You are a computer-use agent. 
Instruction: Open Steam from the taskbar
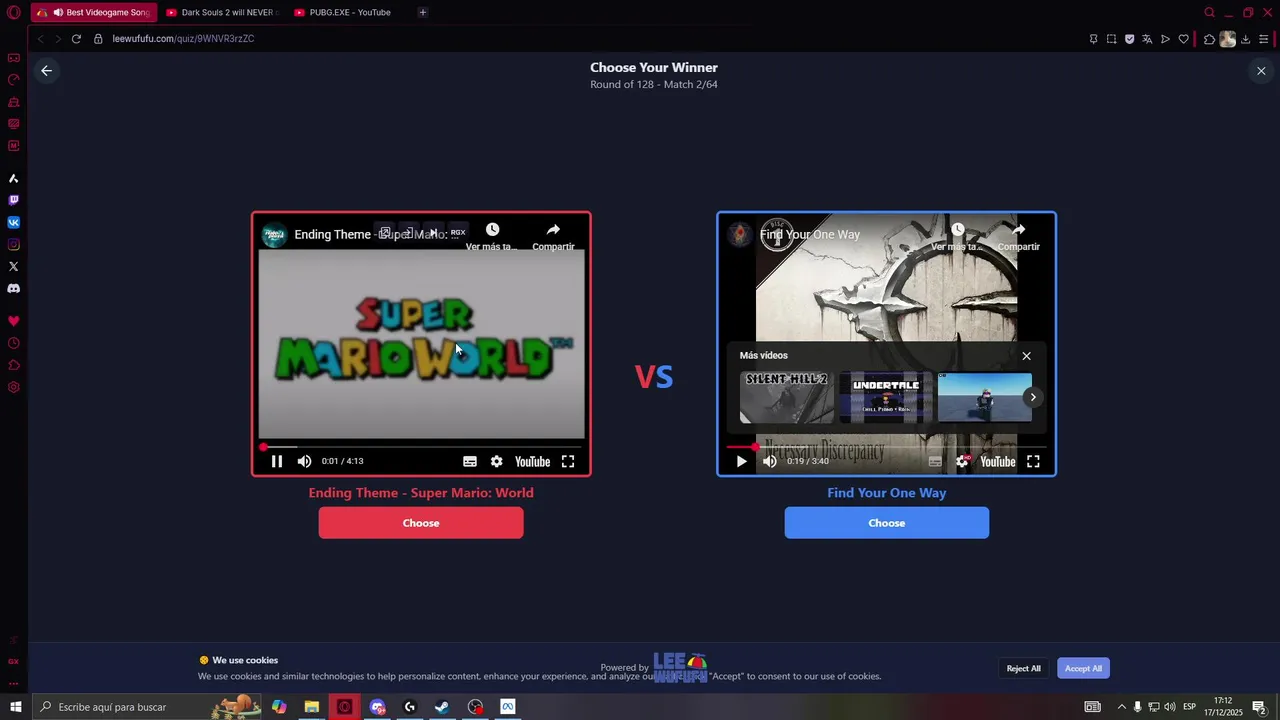pyautogui.click(x=441, y=707)
